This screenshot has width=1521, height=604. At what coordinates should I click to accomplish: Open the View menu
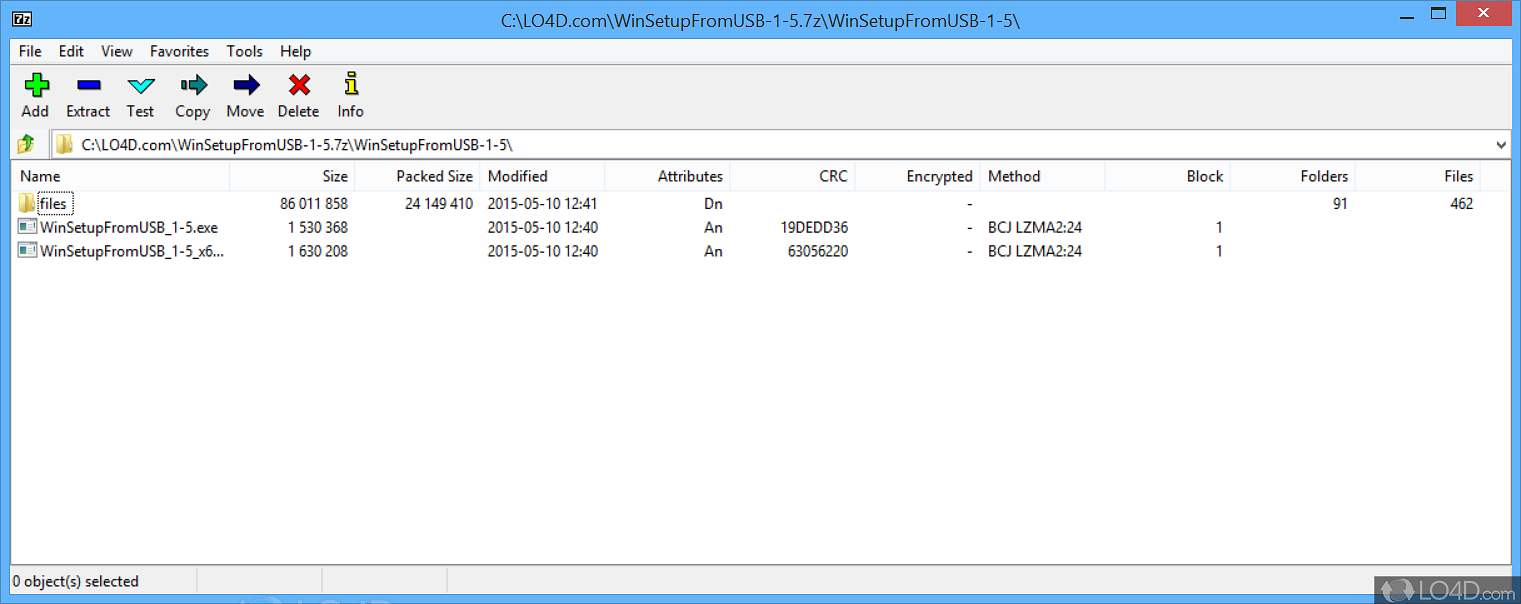[117, 51]
